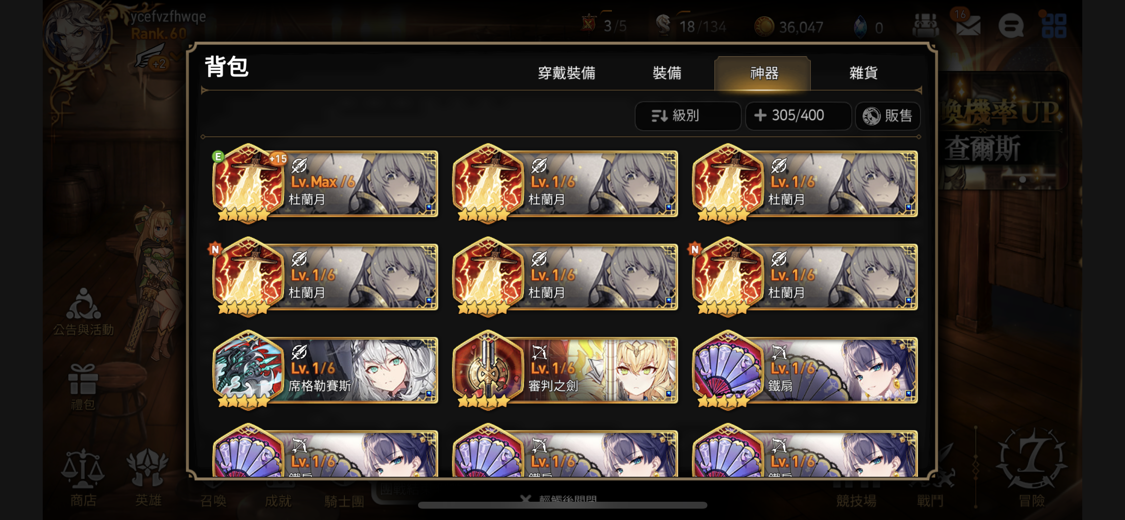Open the mail inbox envelope icon
The width and height of the screenshot is (1125, 520).
tap(968, 26)
